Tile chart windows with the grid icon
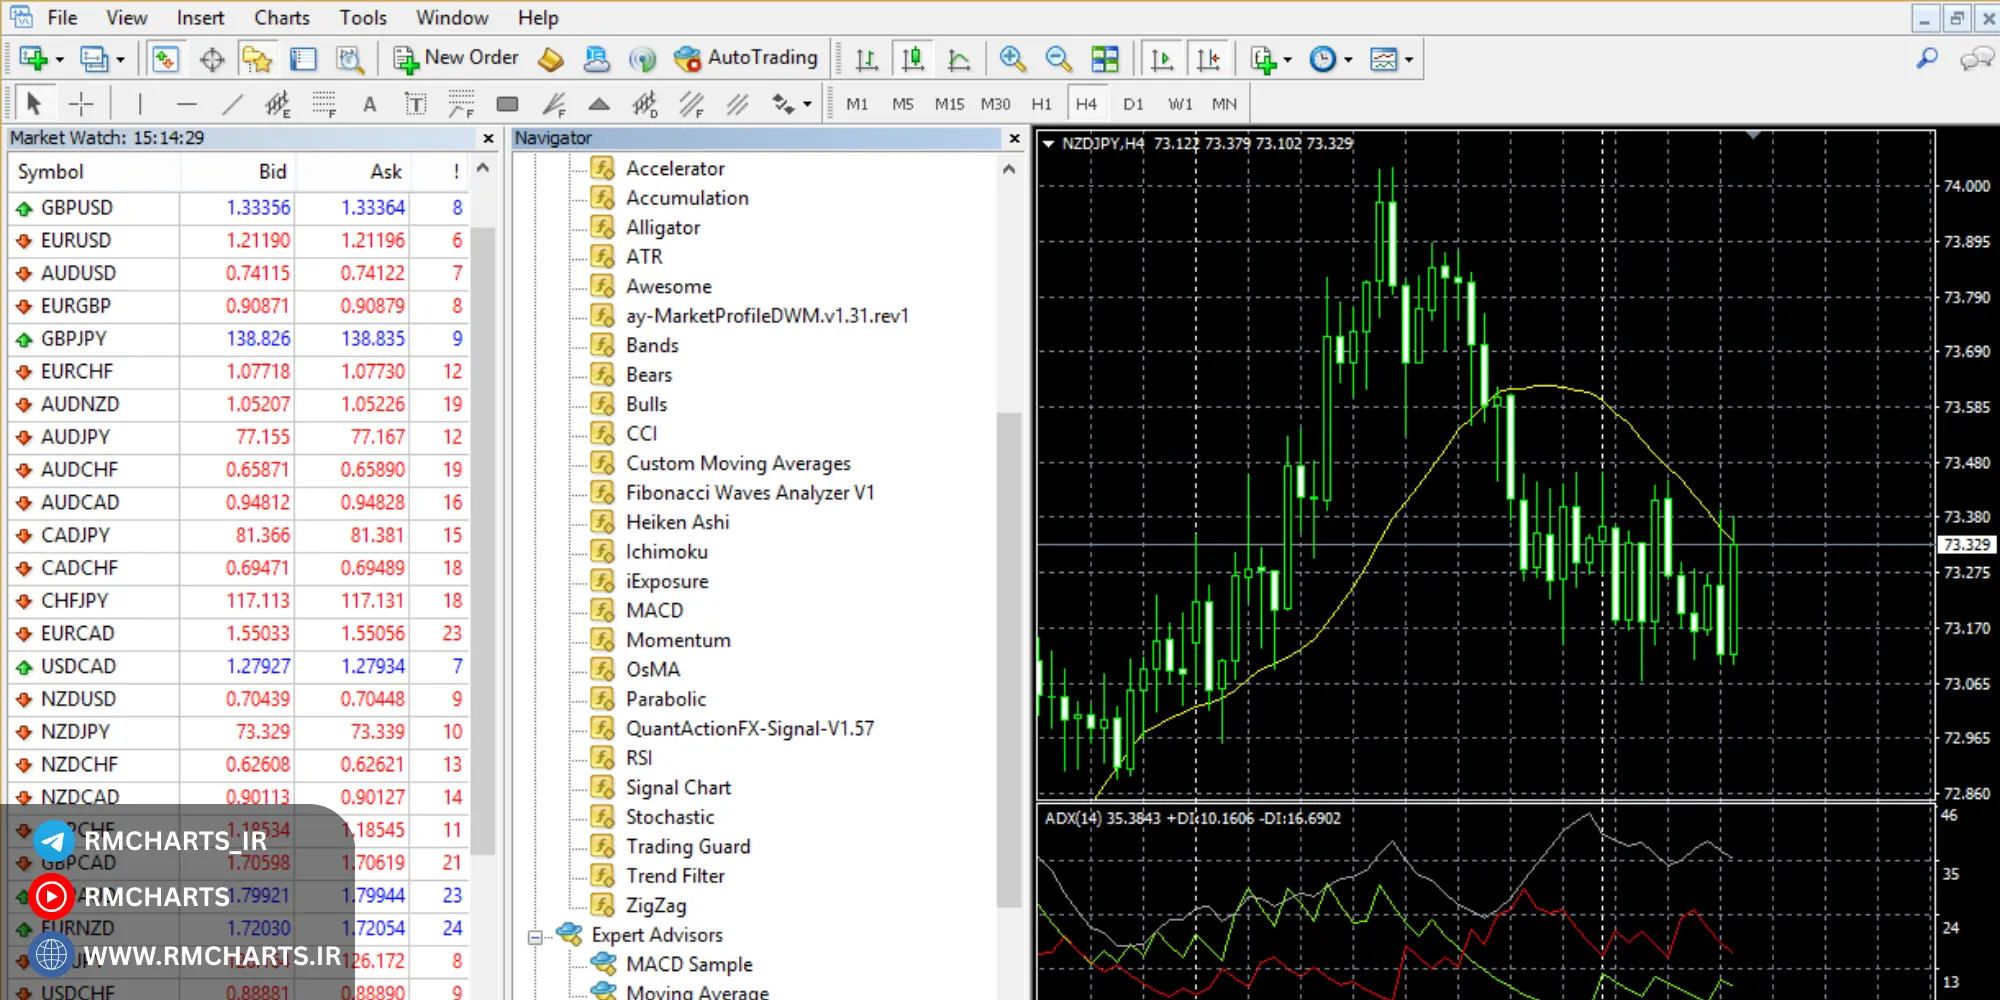 [1105, 59]
